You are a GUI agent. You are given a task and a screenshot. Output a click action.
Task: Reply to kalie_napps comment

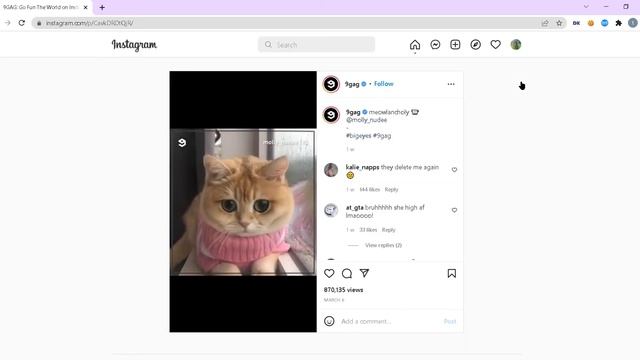391,189
